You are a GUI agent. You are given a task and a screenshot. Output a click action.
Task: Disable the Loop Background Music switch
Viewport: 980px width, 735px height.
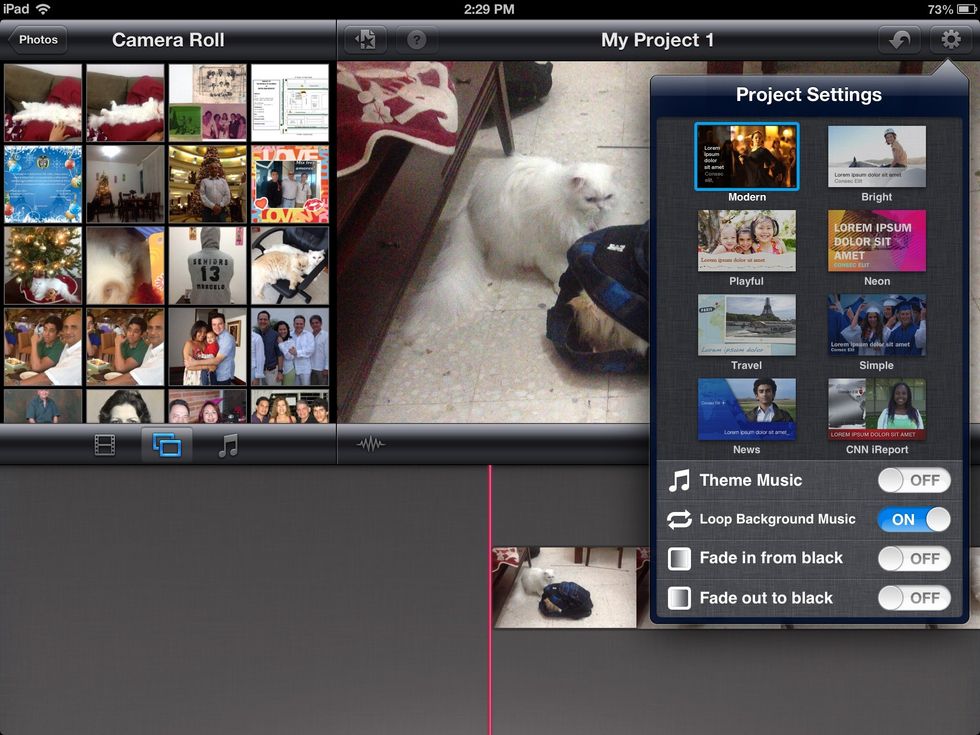[914, 519]
